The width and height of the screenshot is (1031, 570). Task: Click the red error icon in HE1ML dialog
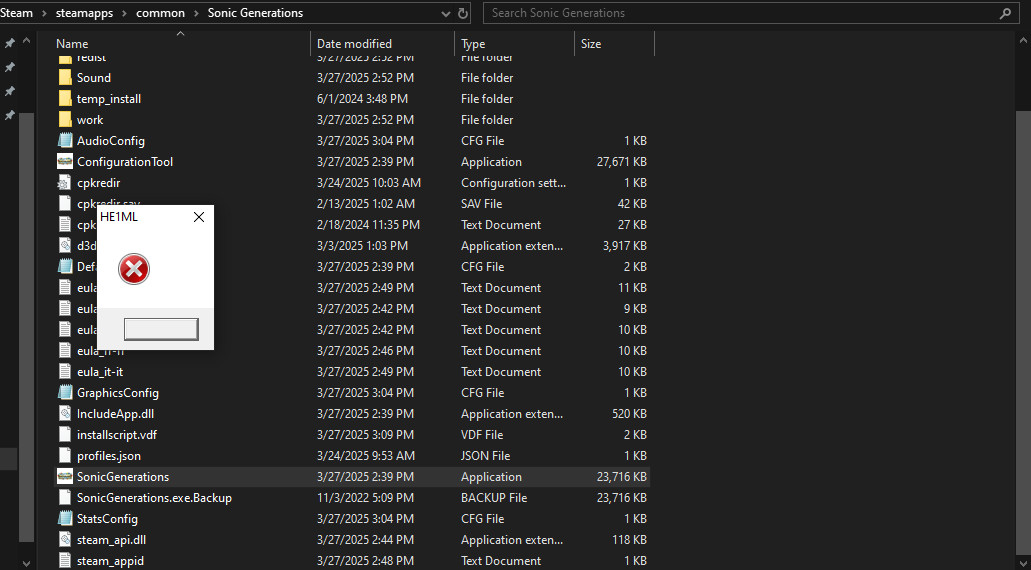134,270
